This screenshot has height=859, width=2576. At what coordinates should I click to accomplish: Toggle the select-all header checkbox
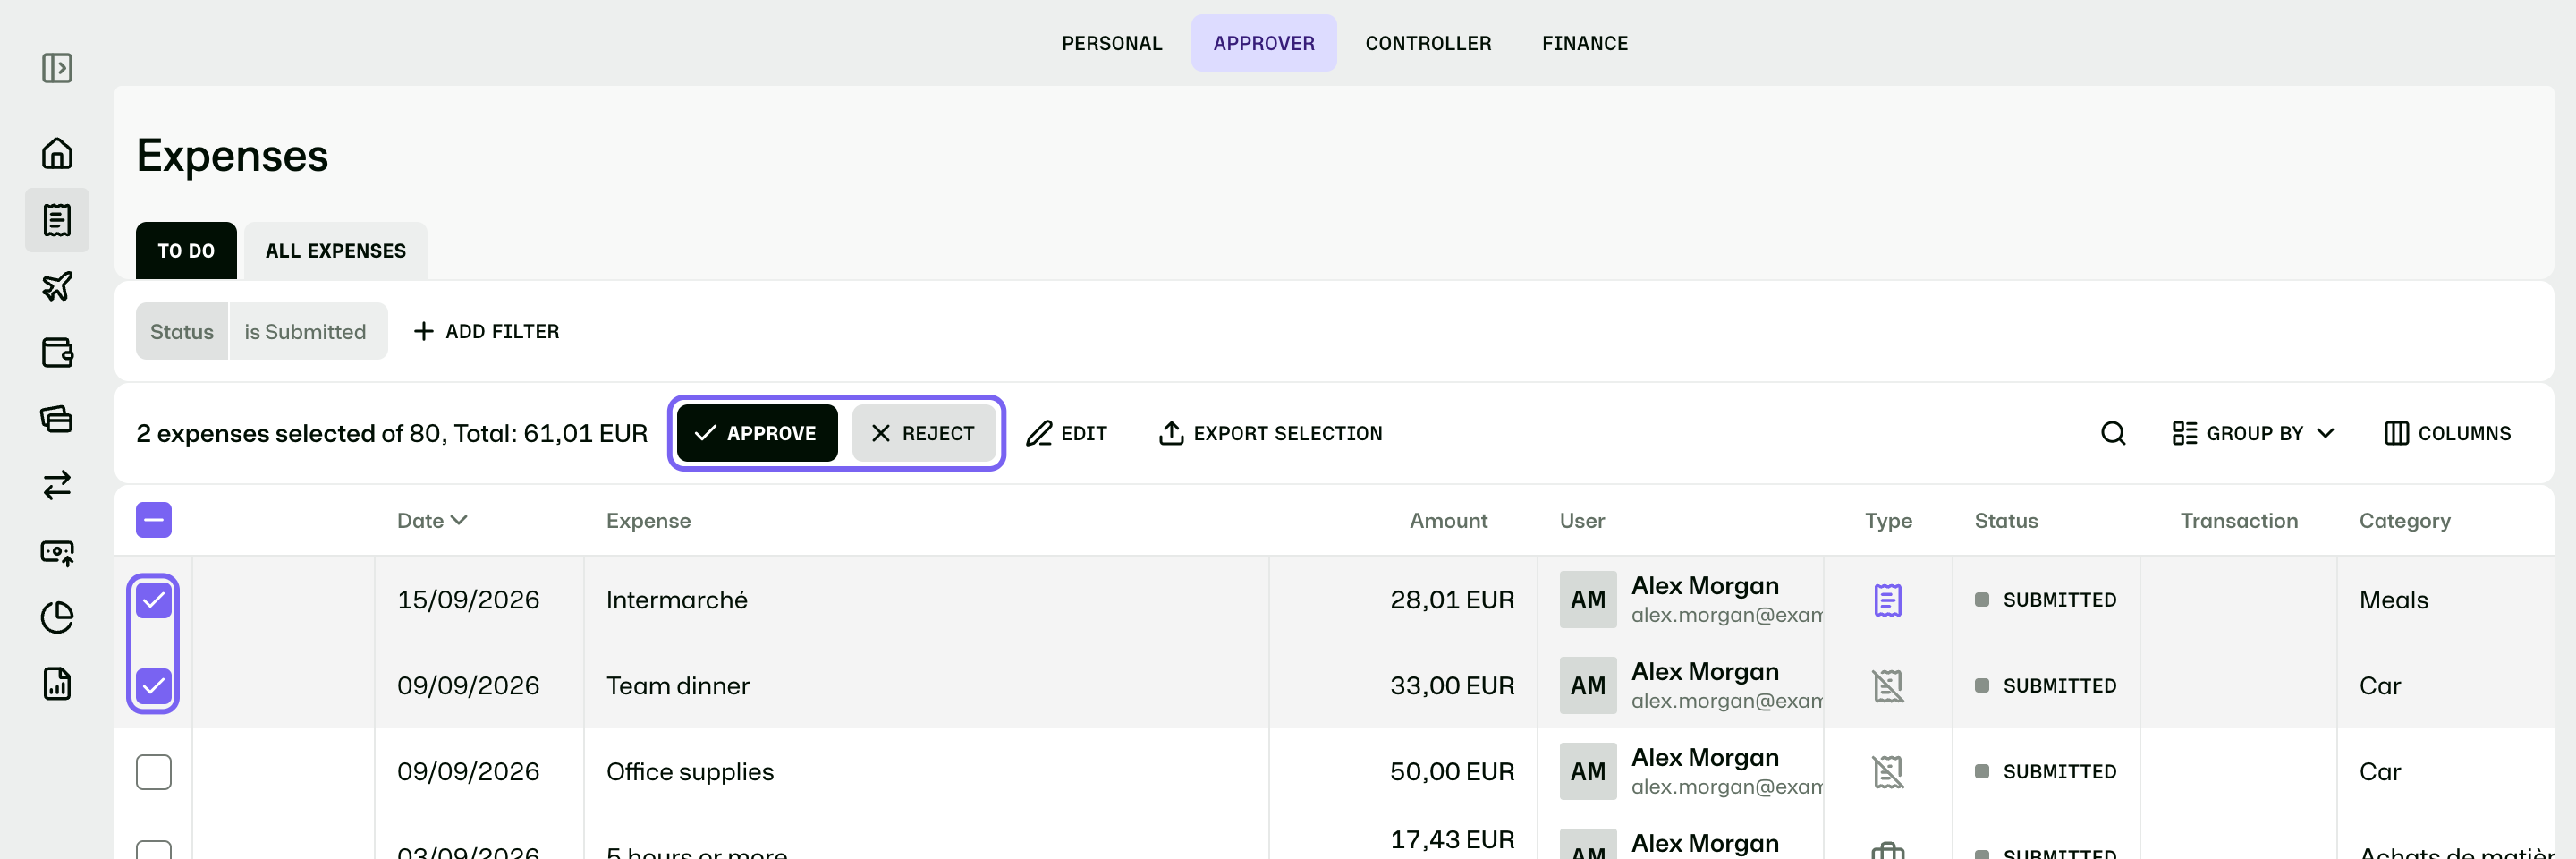click(x=154, y=520)
